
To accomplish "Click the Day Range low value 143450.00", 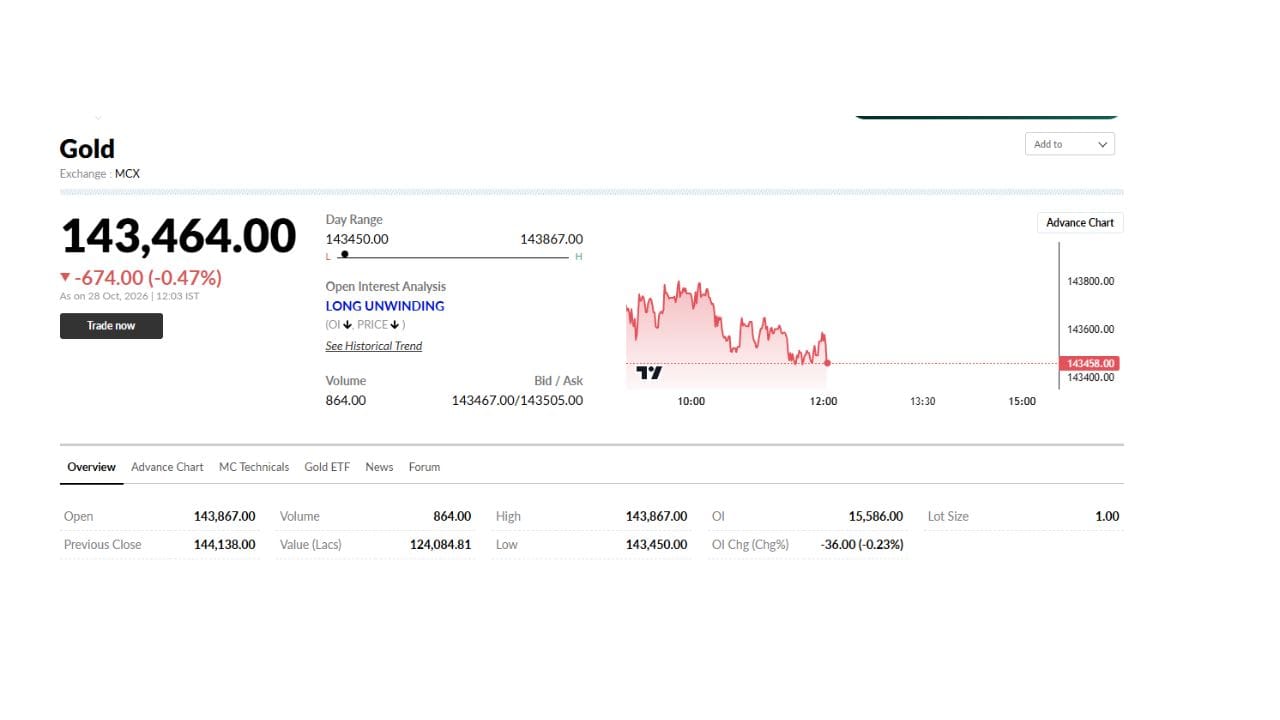I will [x=357, y=239].
